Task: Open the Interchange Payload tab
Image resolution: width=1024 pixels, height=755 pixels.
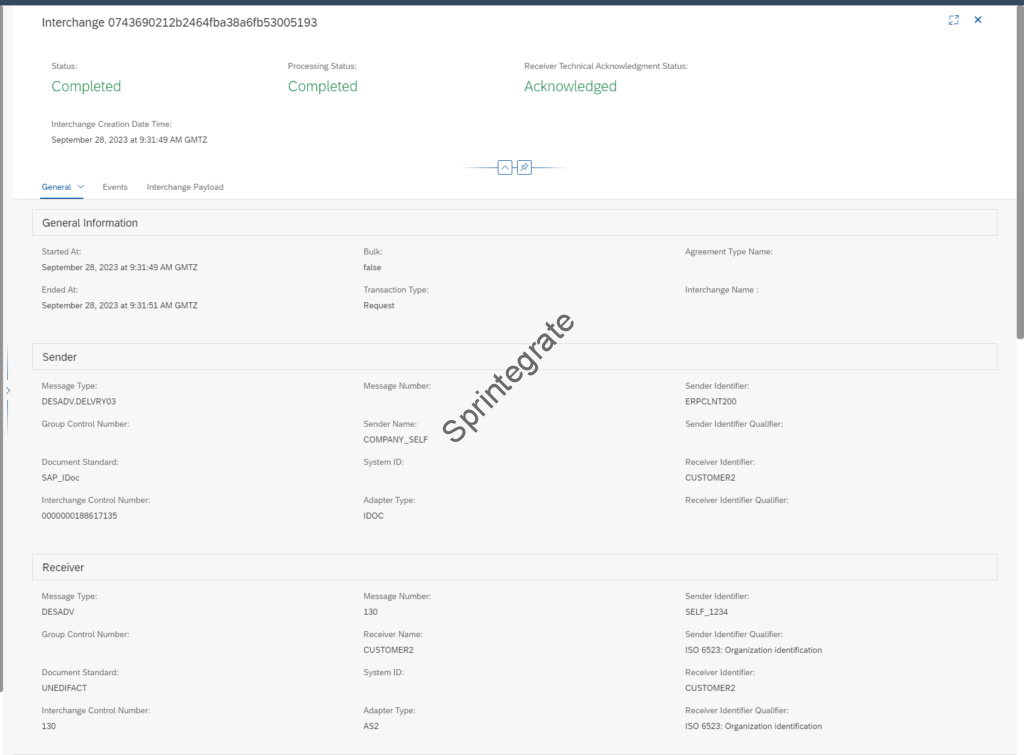Action: [x=185, y=186]
